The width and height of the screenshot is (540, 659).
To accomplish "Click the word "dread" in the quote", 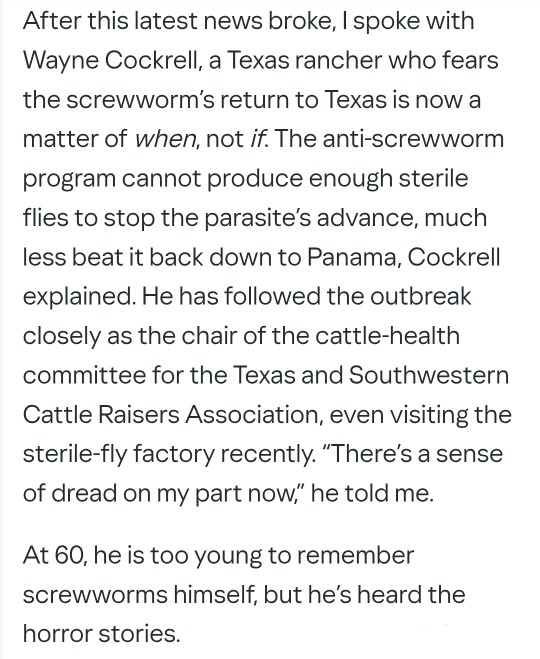I will [x=86, y=493].
